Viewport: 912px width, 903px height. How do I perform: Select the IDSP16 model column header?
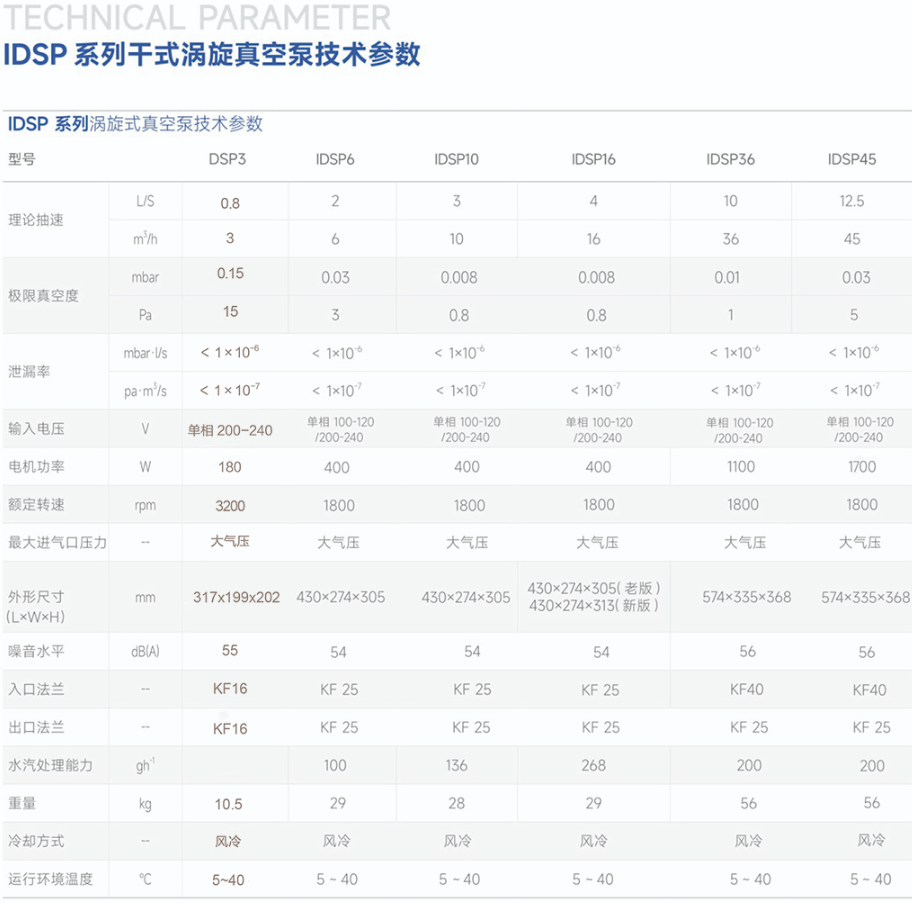pyautogui.click(x=593, y=159)
